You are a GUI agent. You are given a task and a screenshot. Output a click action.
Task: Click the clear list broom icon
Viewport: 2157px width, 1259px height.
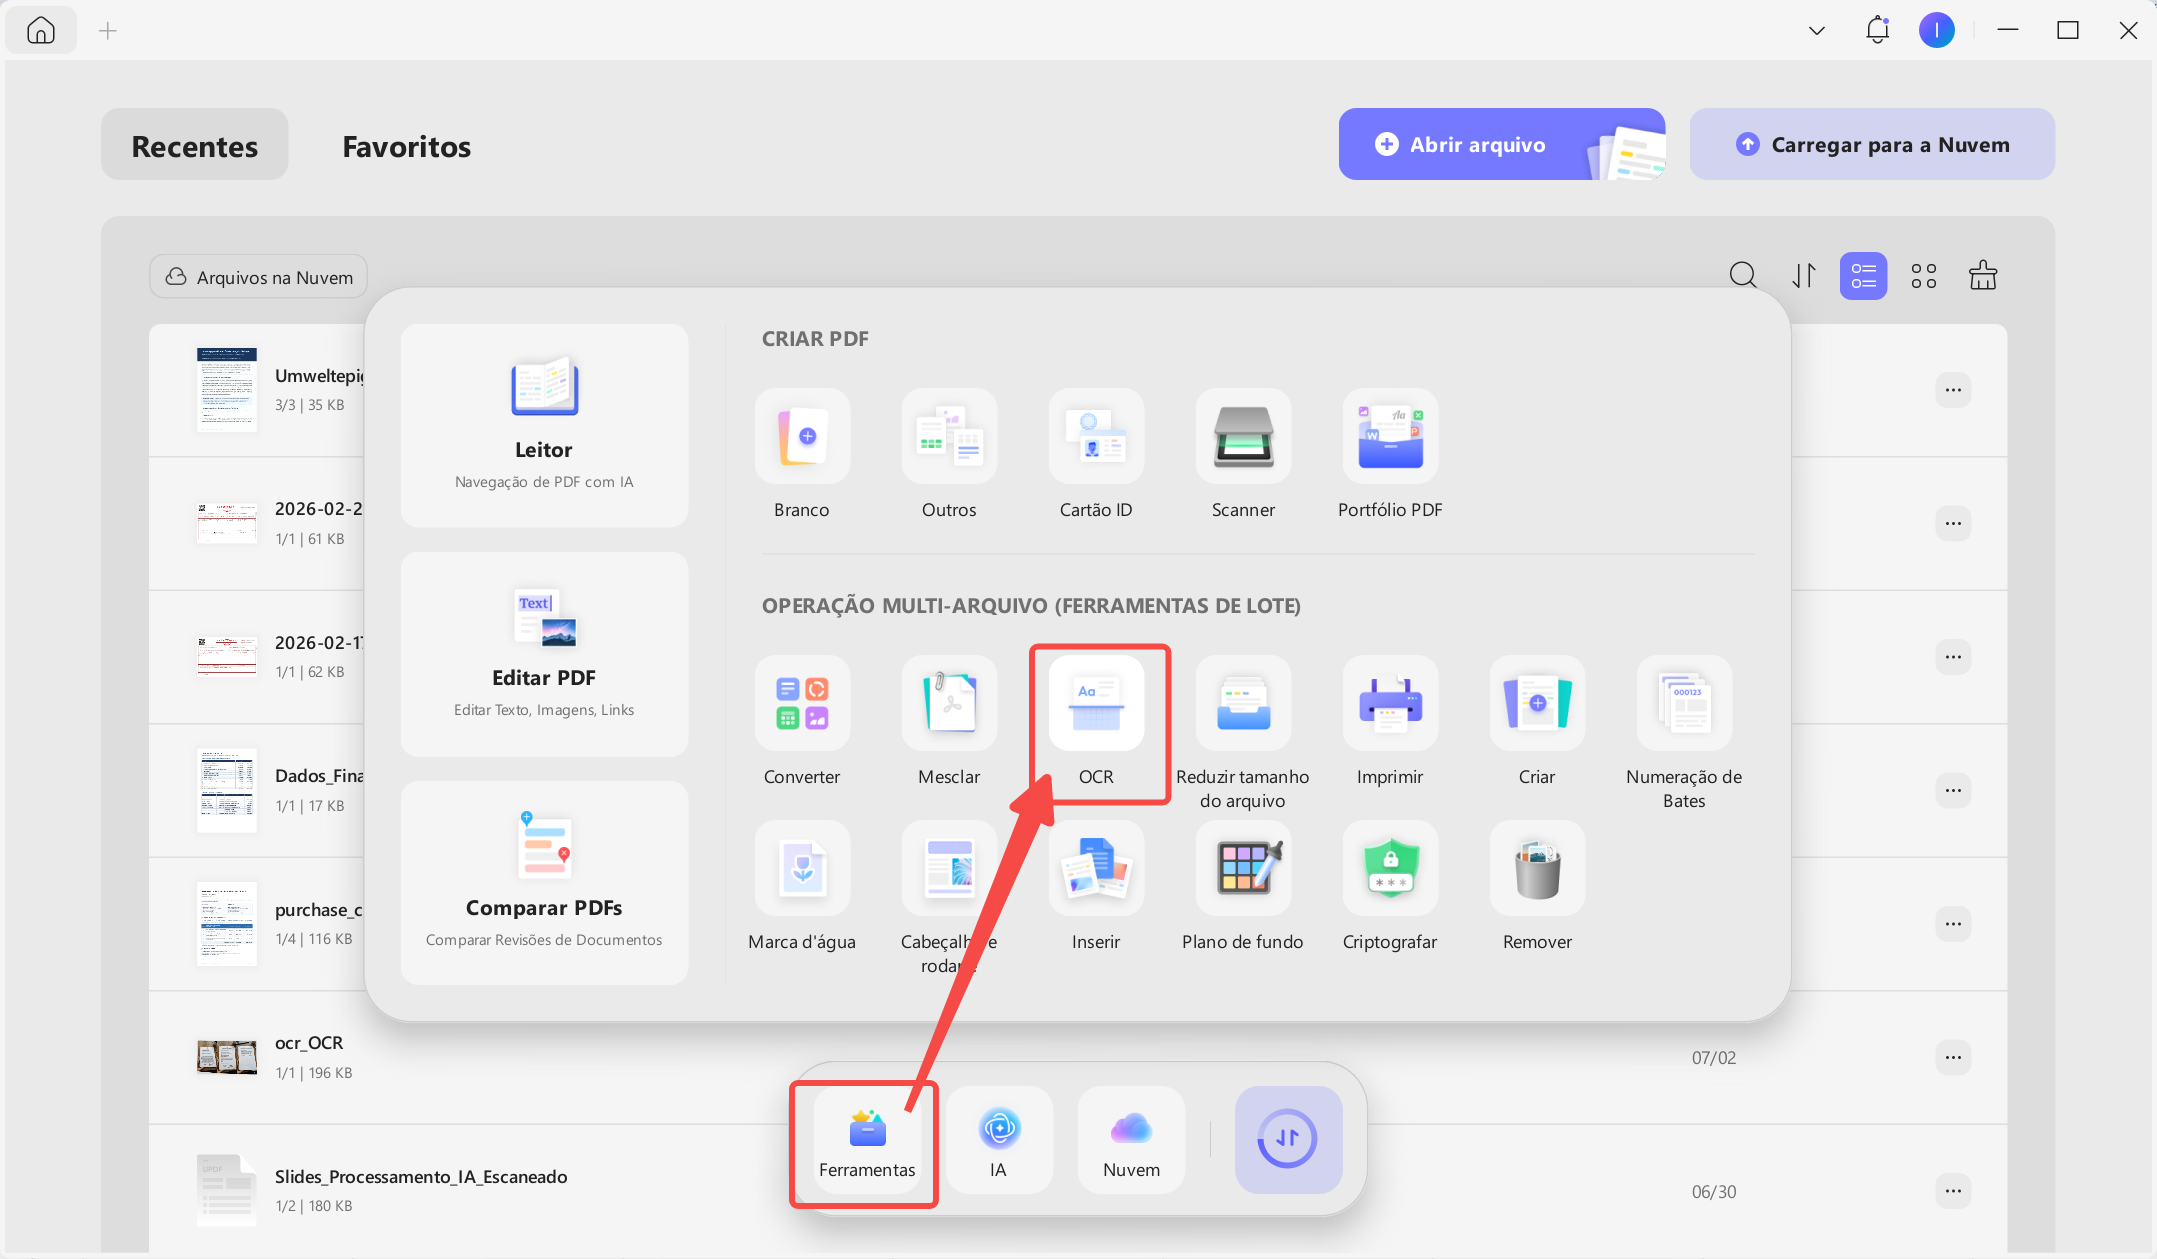point(1983,276)
